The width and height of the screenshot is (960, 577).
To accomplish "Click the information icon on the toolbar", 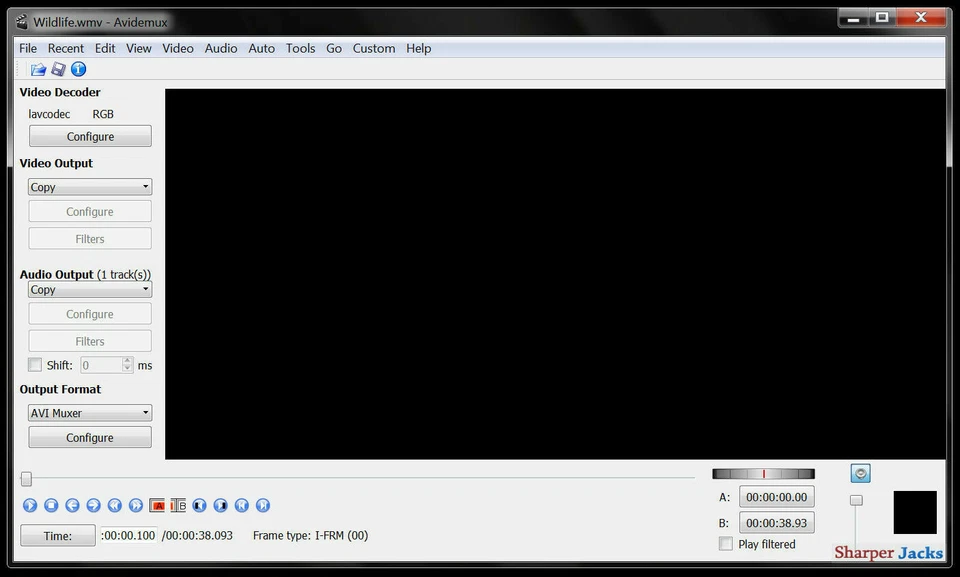I will 78,68.
